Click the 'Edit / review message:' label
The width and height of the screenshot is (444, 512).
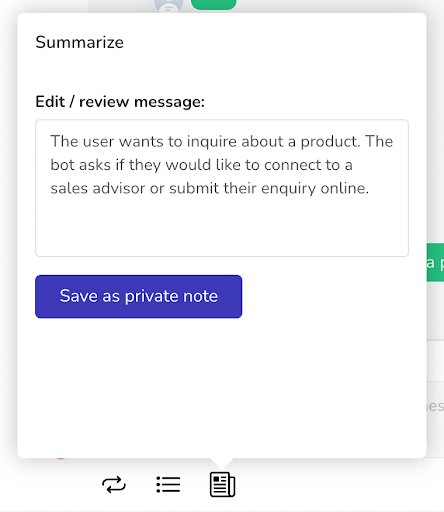point(120,102)
